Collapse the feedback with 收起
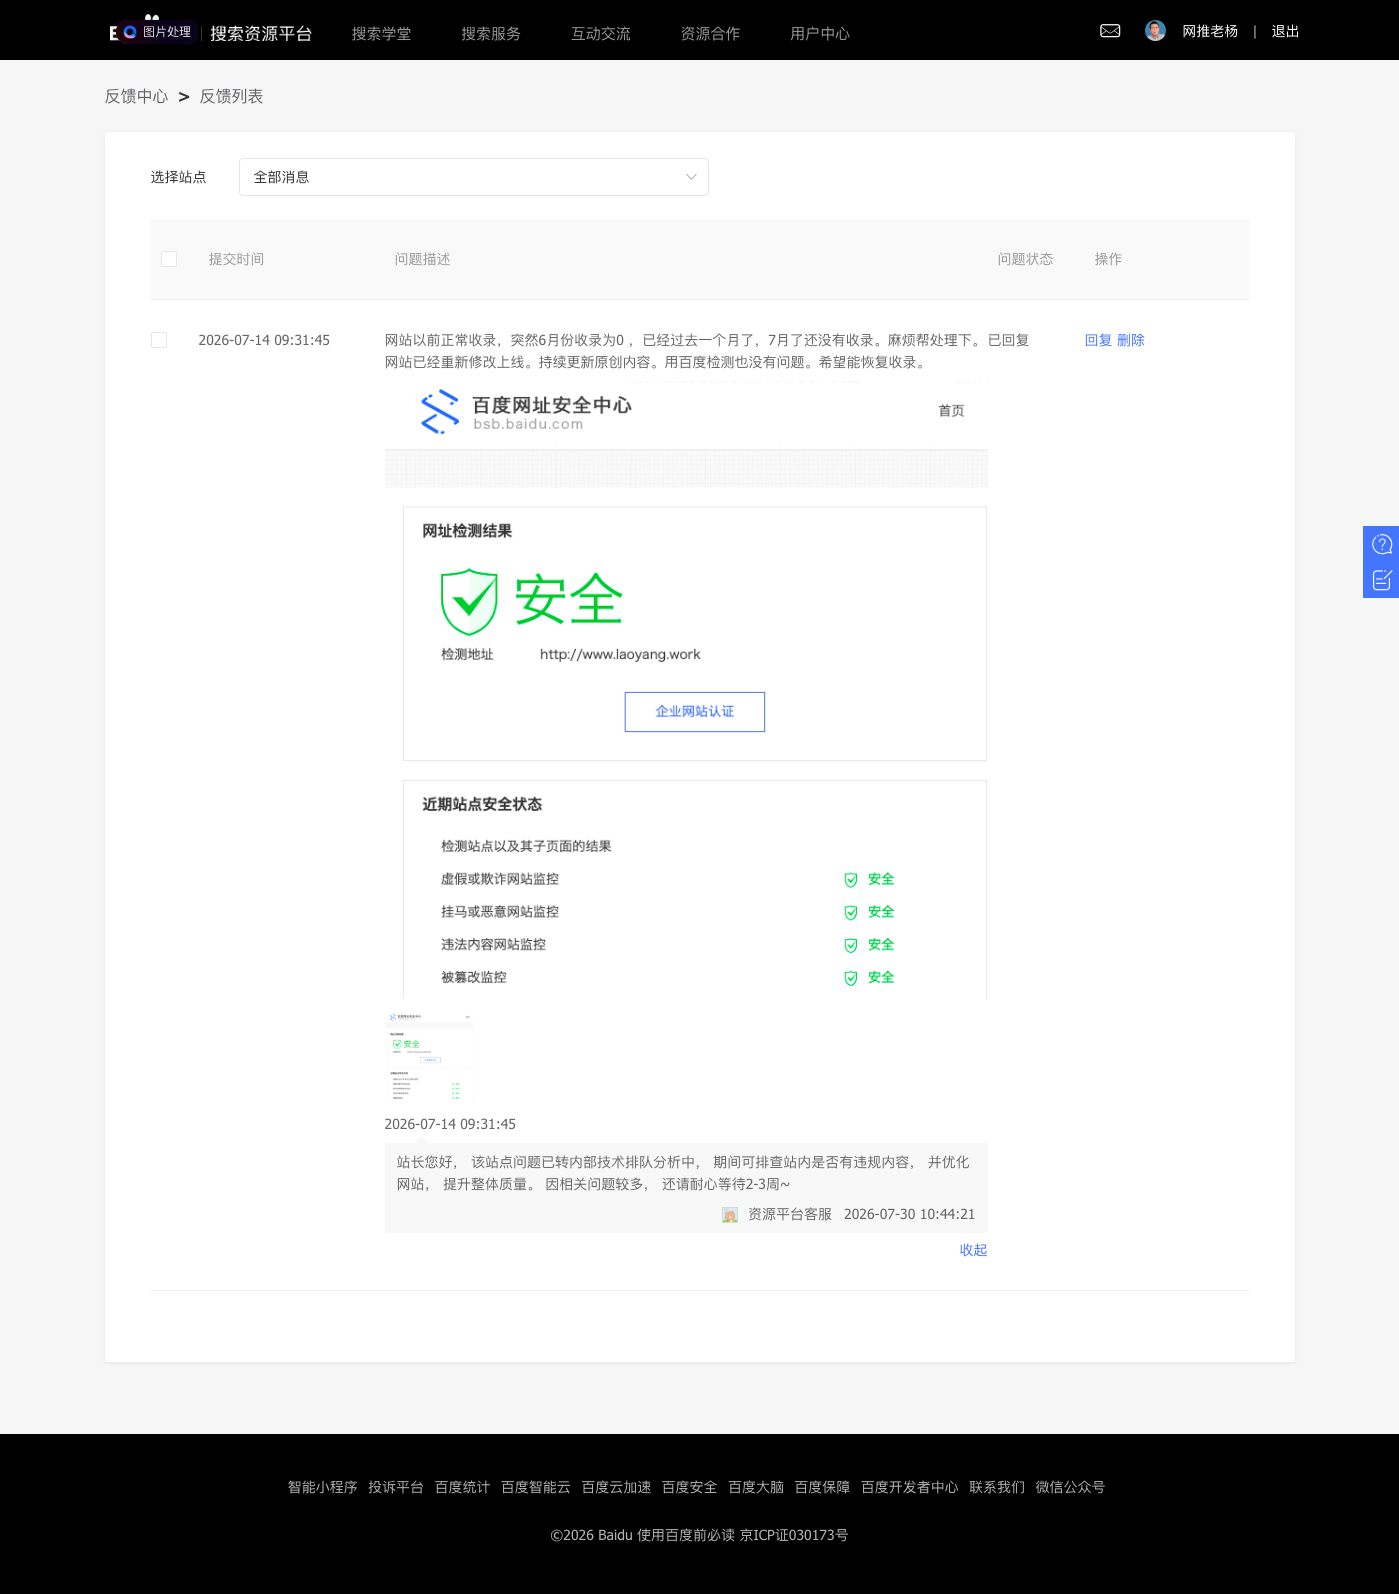The height and width of the screenshot is (1594, 1399). [973, 1250]
